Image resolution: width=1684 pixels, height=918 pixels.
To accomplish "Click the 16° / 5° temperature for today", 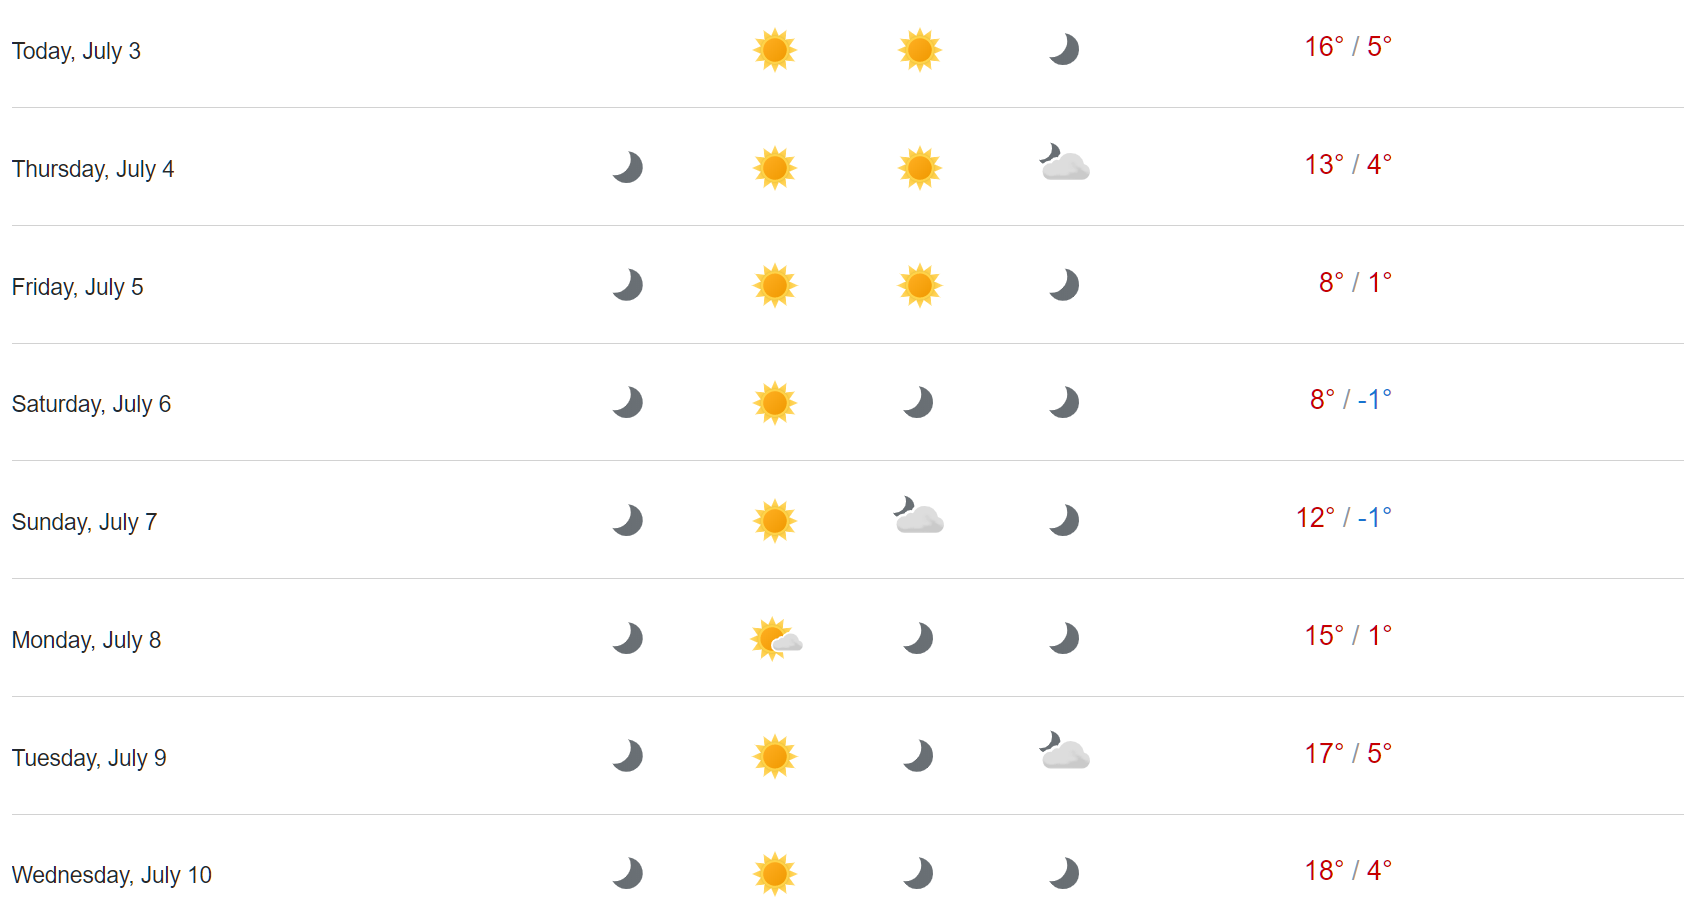I will point(1348,47).
